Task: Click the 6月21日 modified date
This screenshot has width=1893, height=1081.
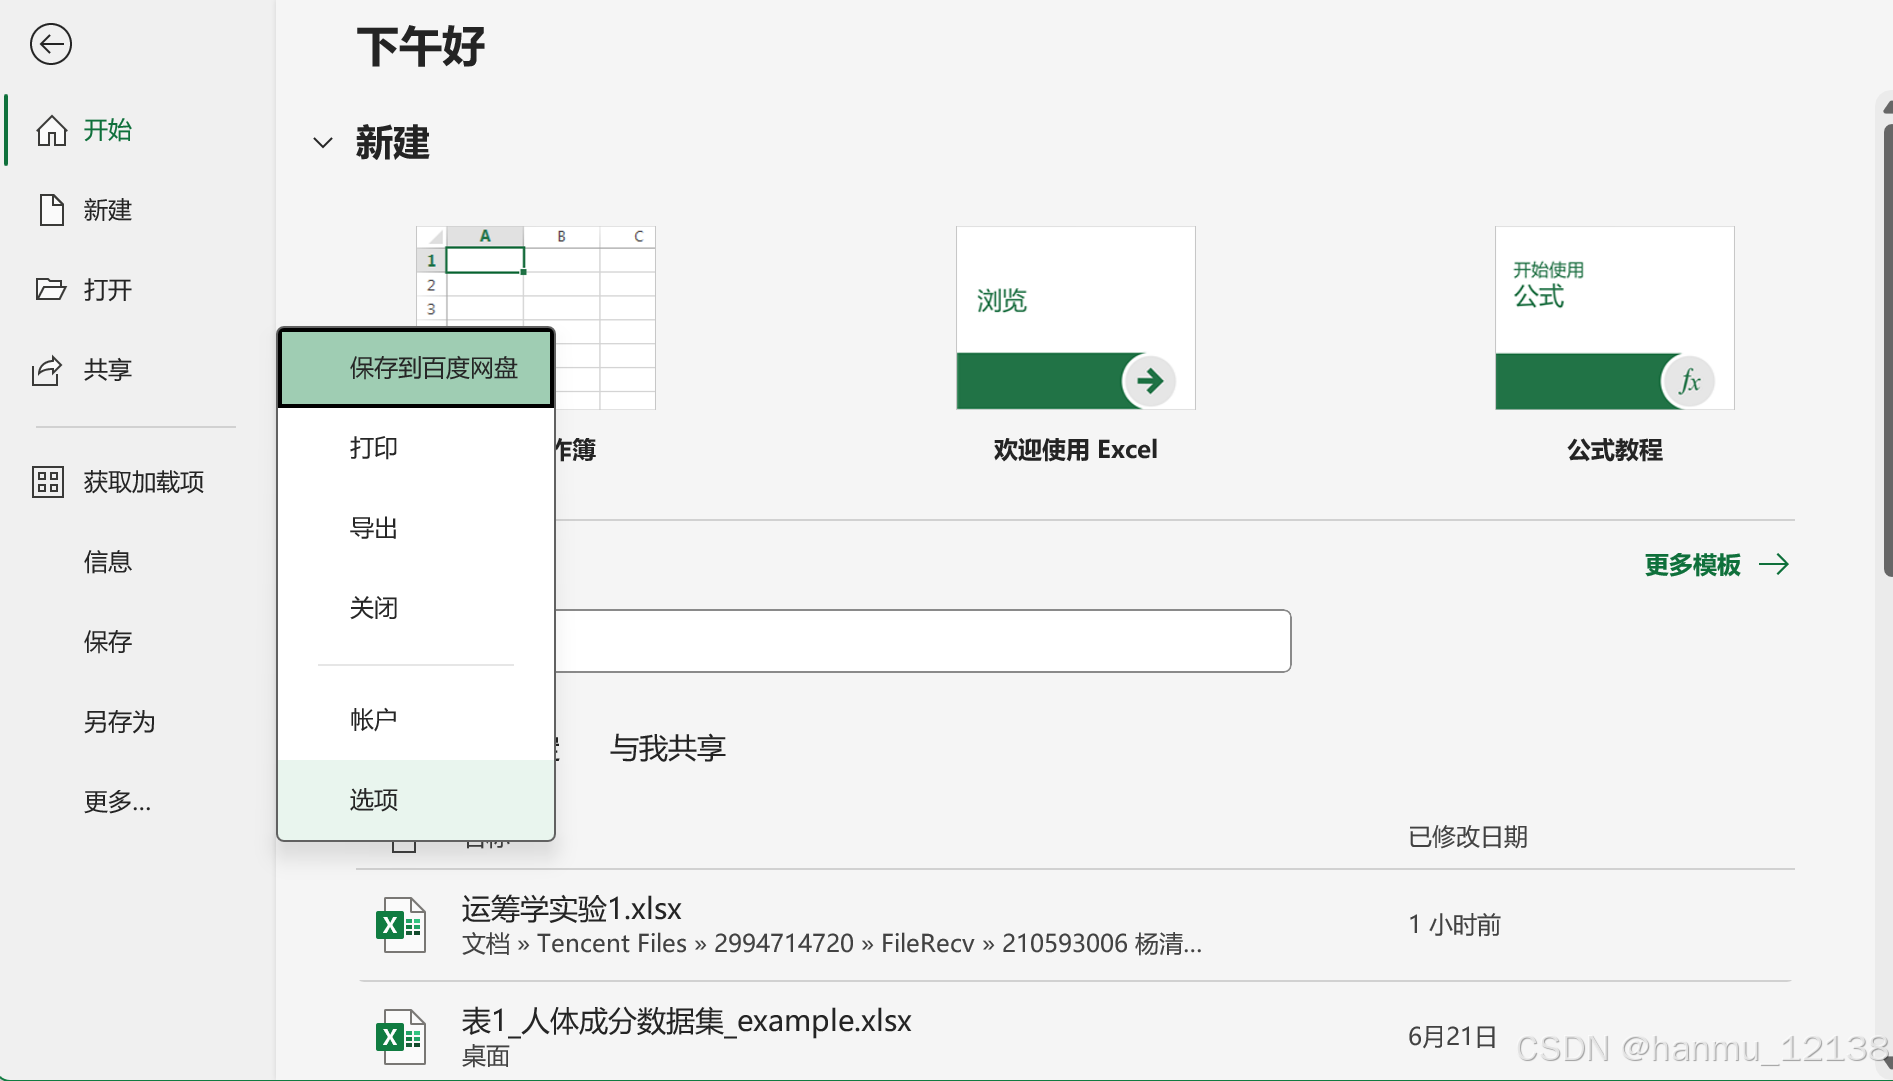Action: (x=1452, y=1037)
